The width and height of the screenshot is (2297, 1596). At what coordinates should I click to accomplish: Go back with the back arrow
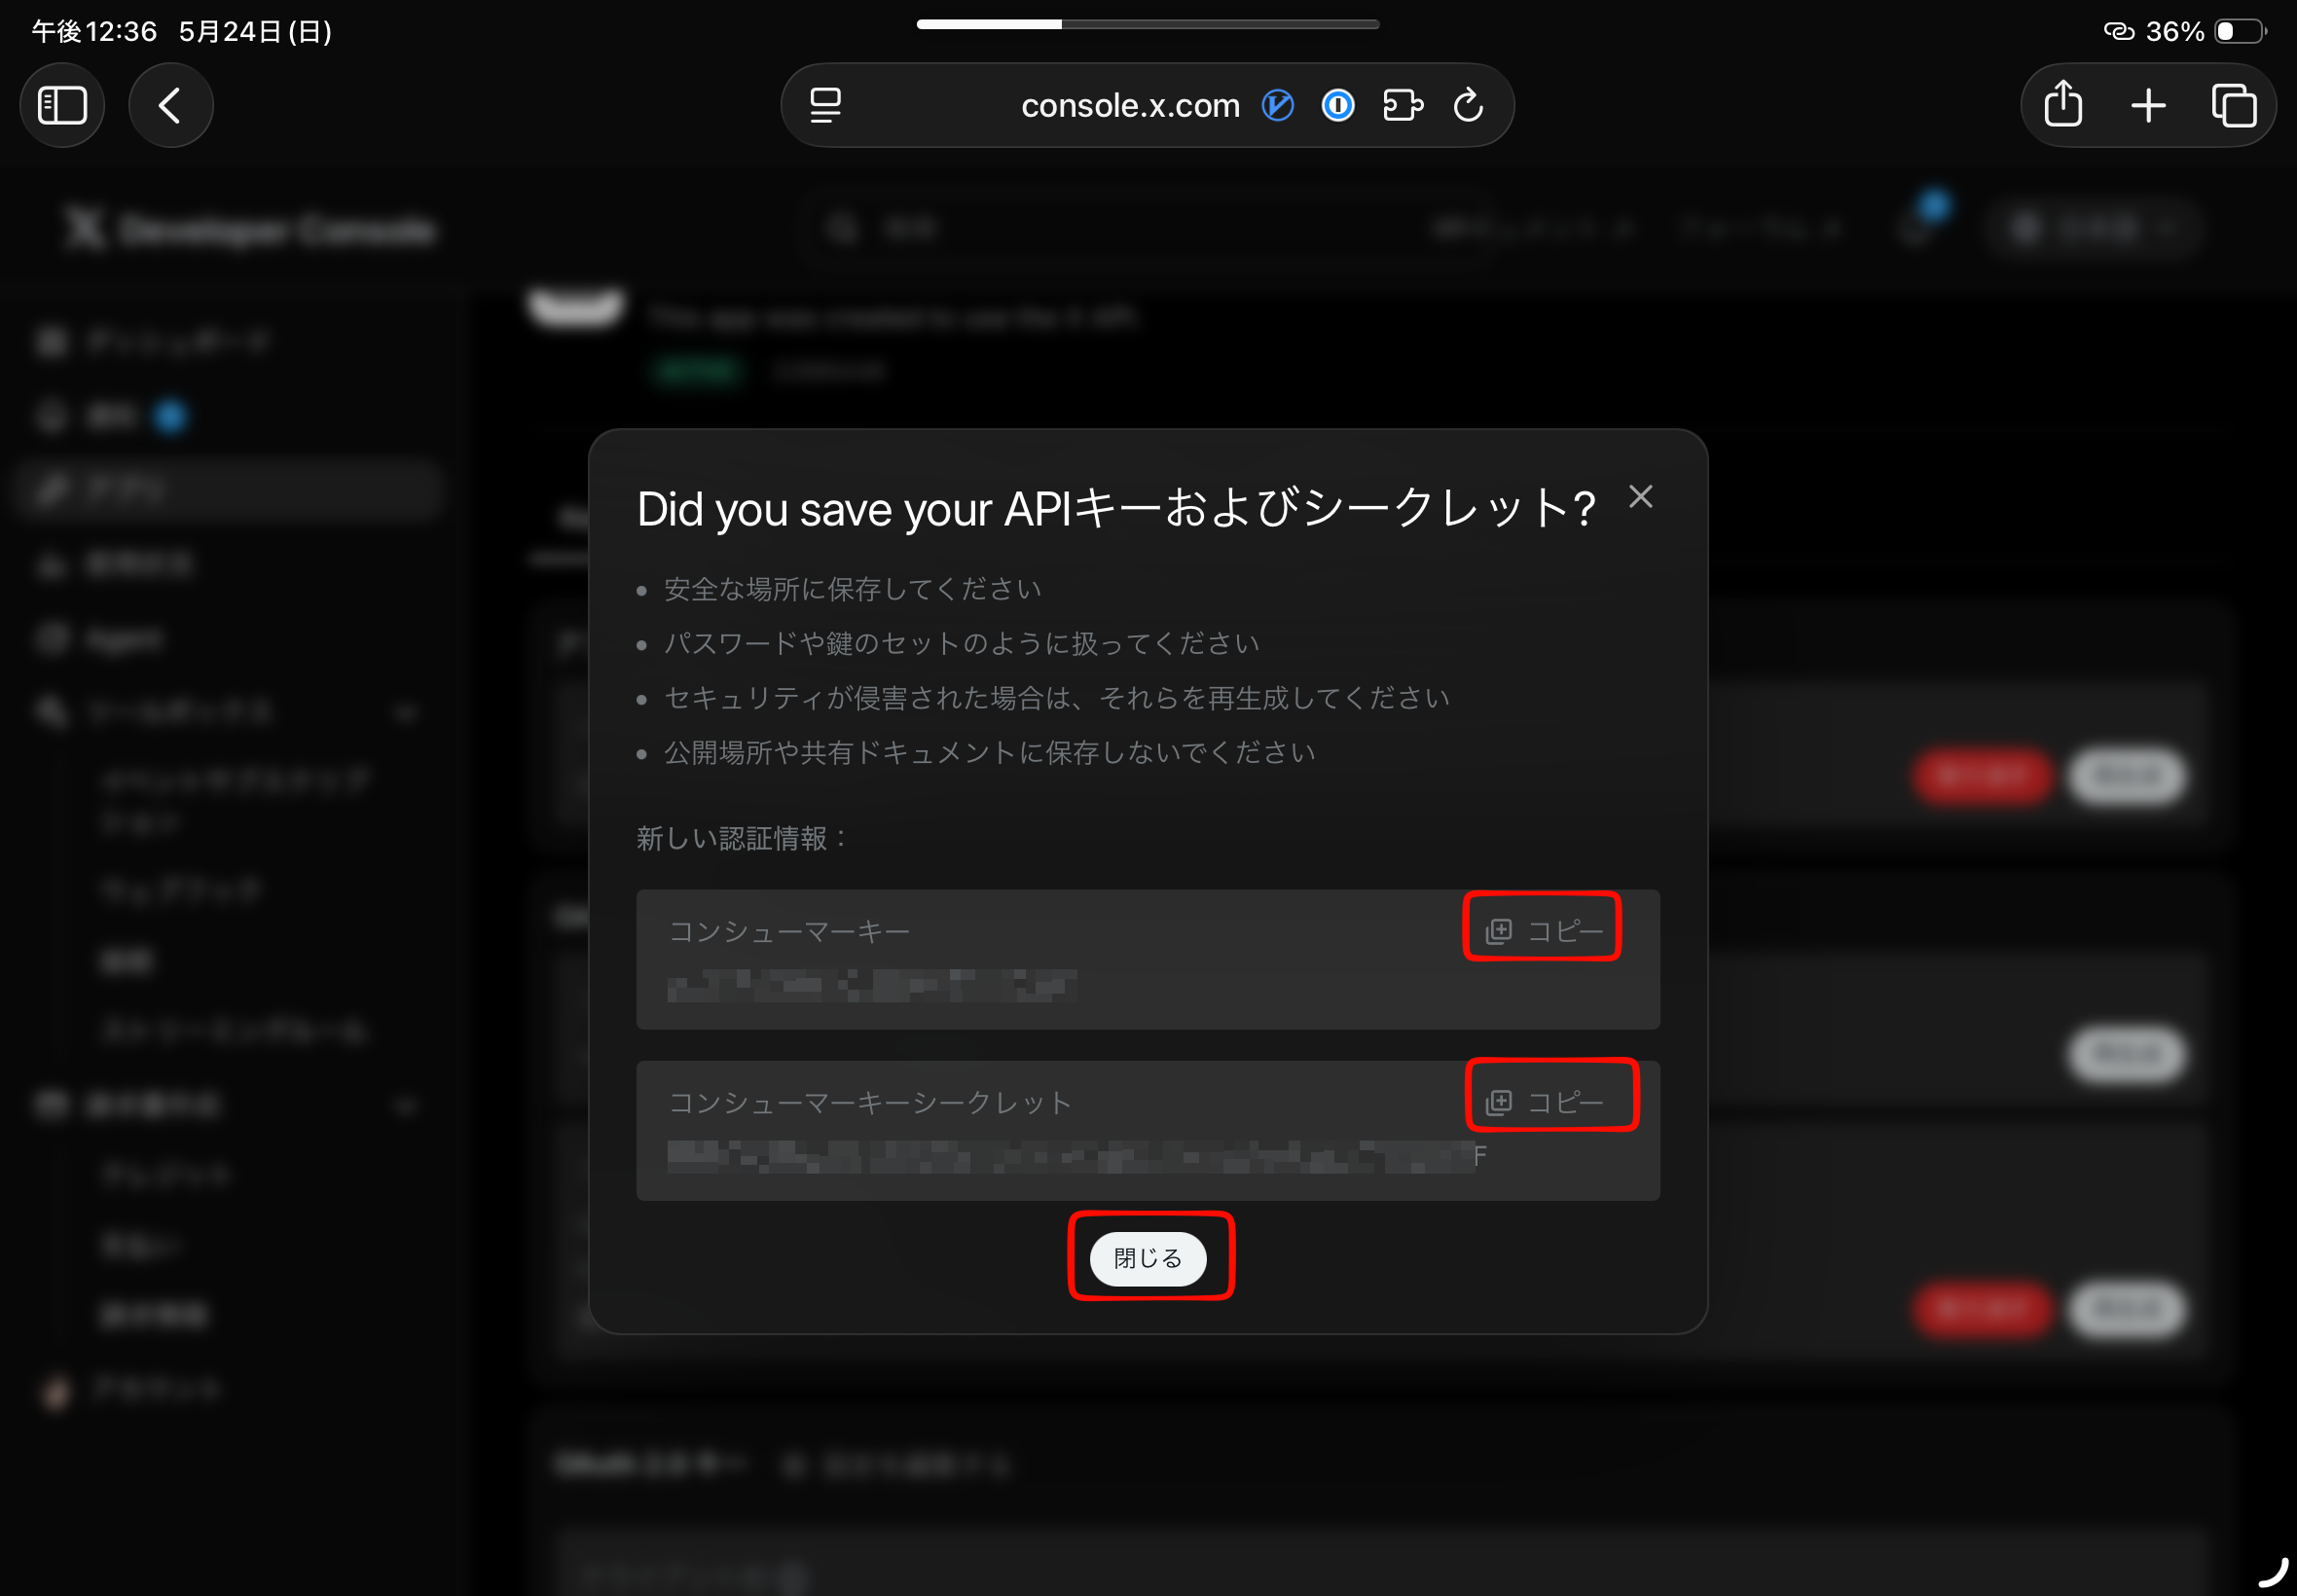pyautogui.click(x=171, y=105)
